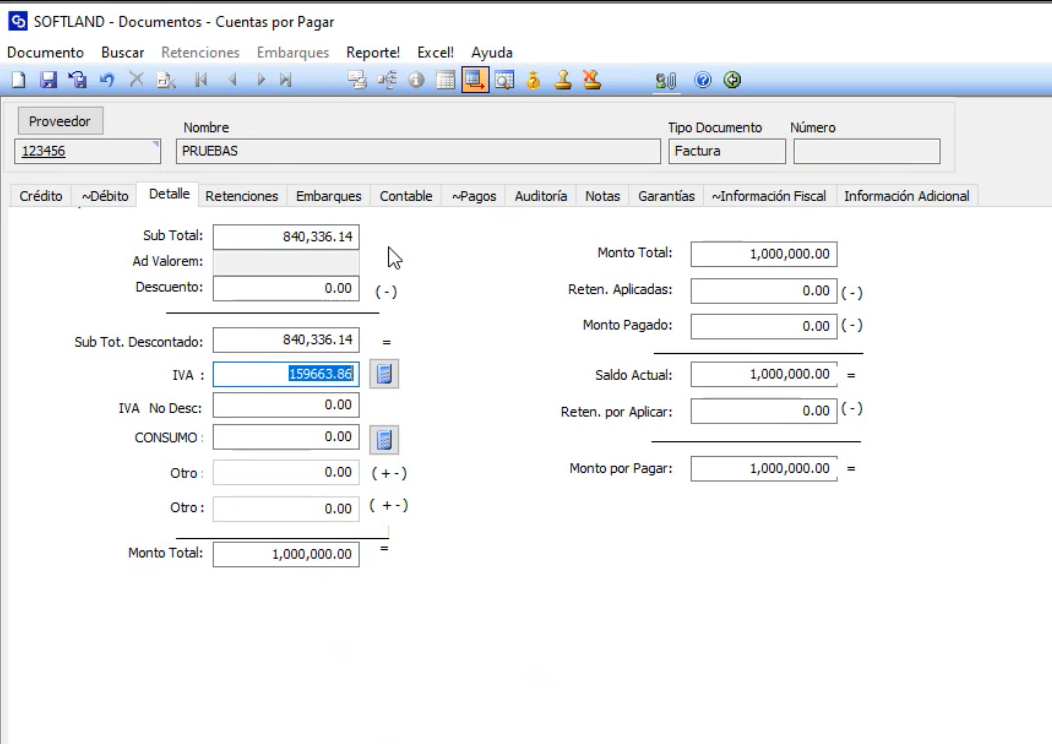Click the document-with-X void icon
Image resolution: width=1052 pixels, height=744 pixels.
tap(166, 81)
